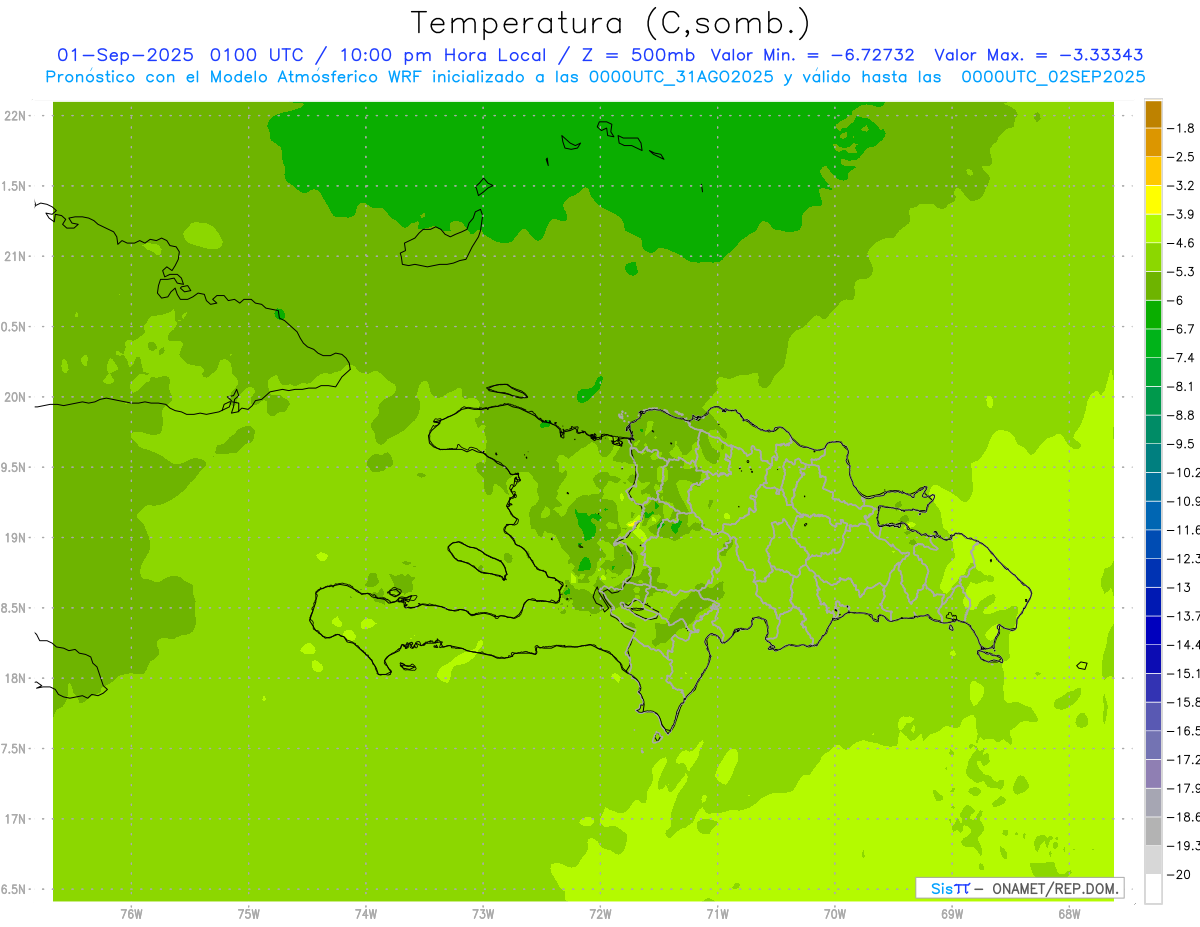The height and width of the screenshot is (927, 1200).
Task: Click the '-13' legend value
Action: tap(1180, 587)
